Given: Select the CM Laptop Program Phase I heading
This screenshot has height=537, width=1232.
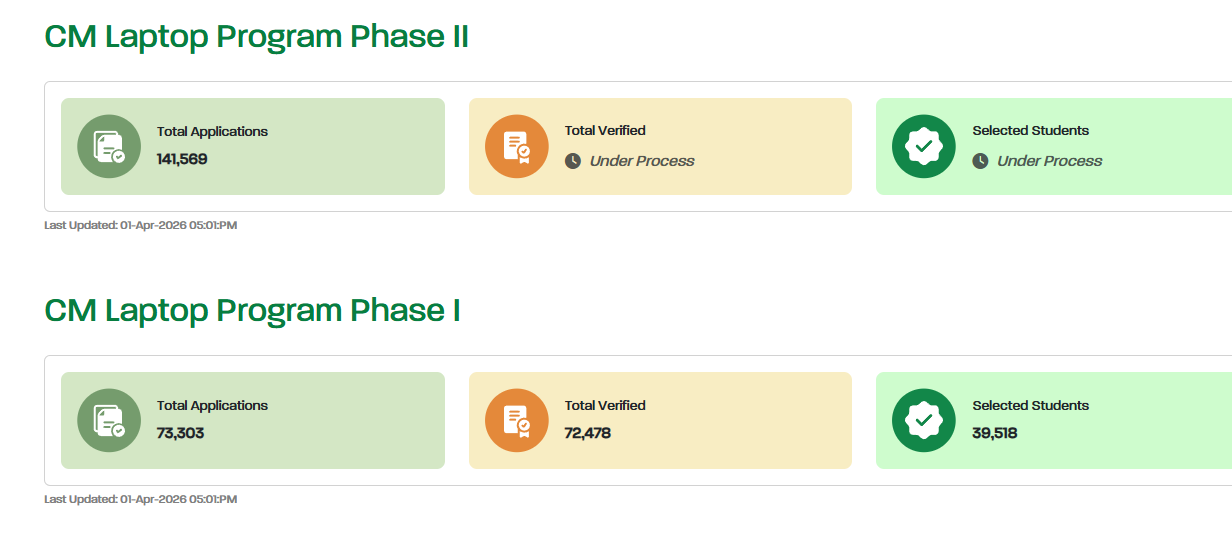Looking at the screenshot, I should (253, 311).
